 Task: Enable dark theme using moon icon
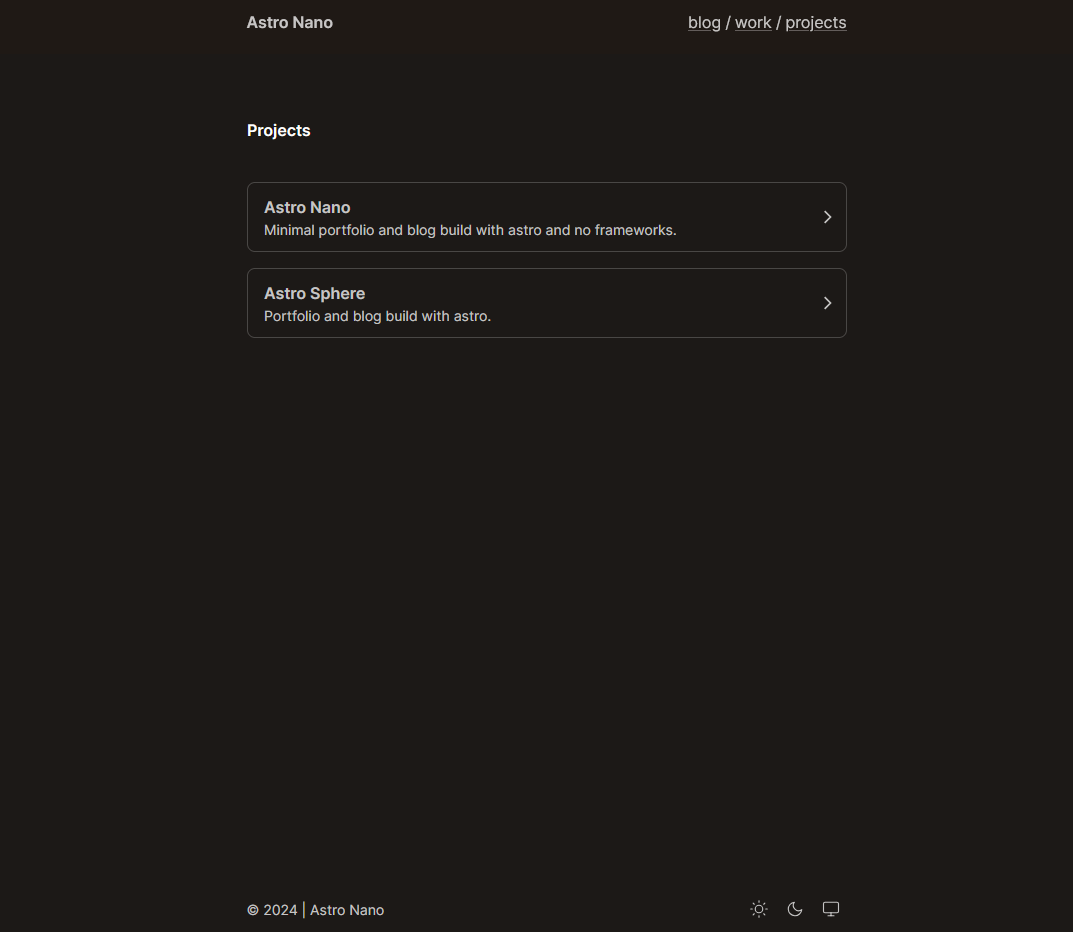pos(795,909)
